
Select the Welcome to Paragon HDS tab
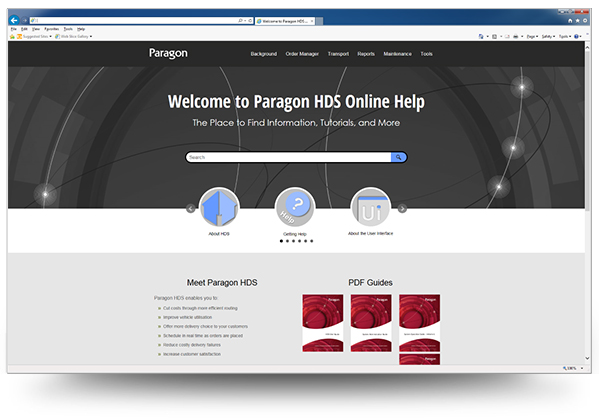[x=285, y=21]
